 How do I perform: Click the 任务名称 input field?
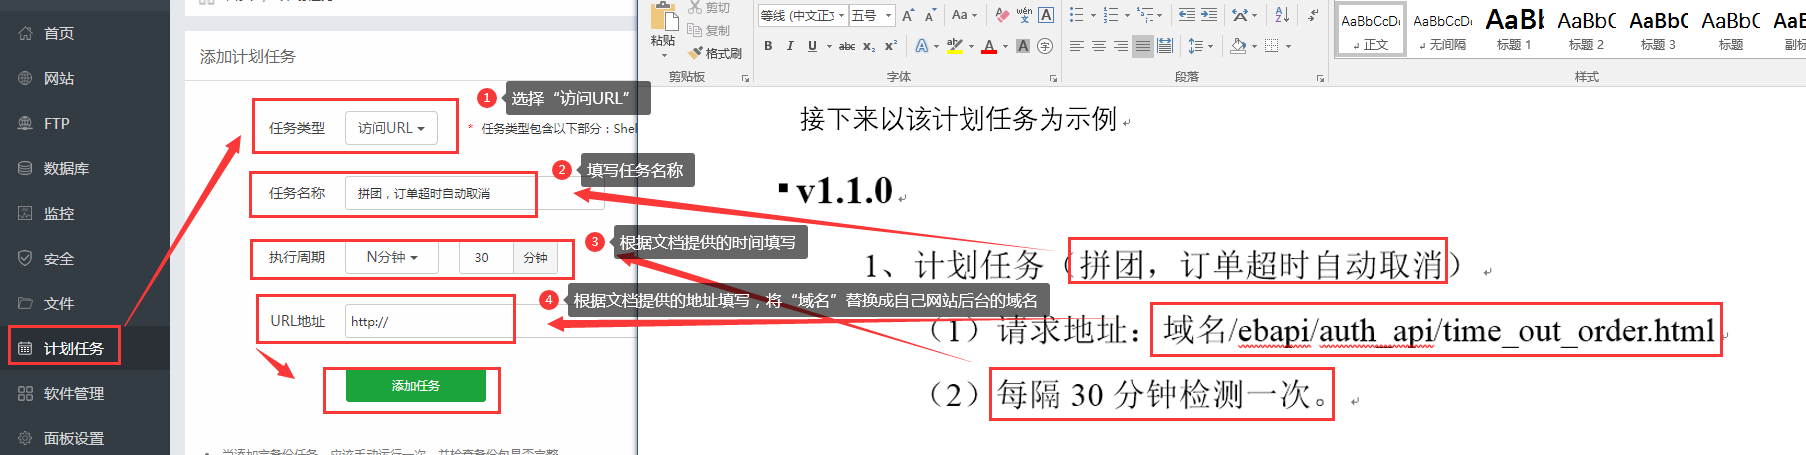coord(474,193)
